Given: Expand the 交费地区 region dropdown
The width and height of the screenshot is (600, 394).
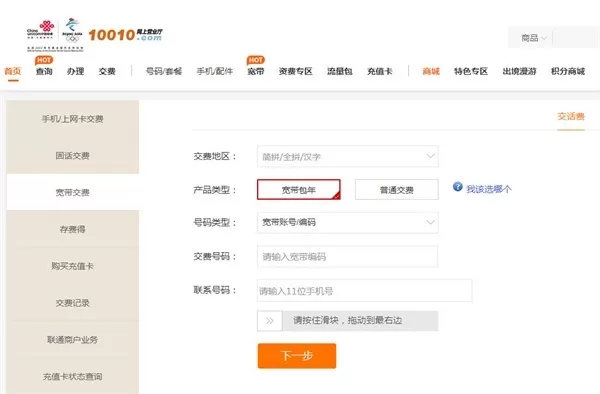Looking at the screenshot, I should (347, 156).
